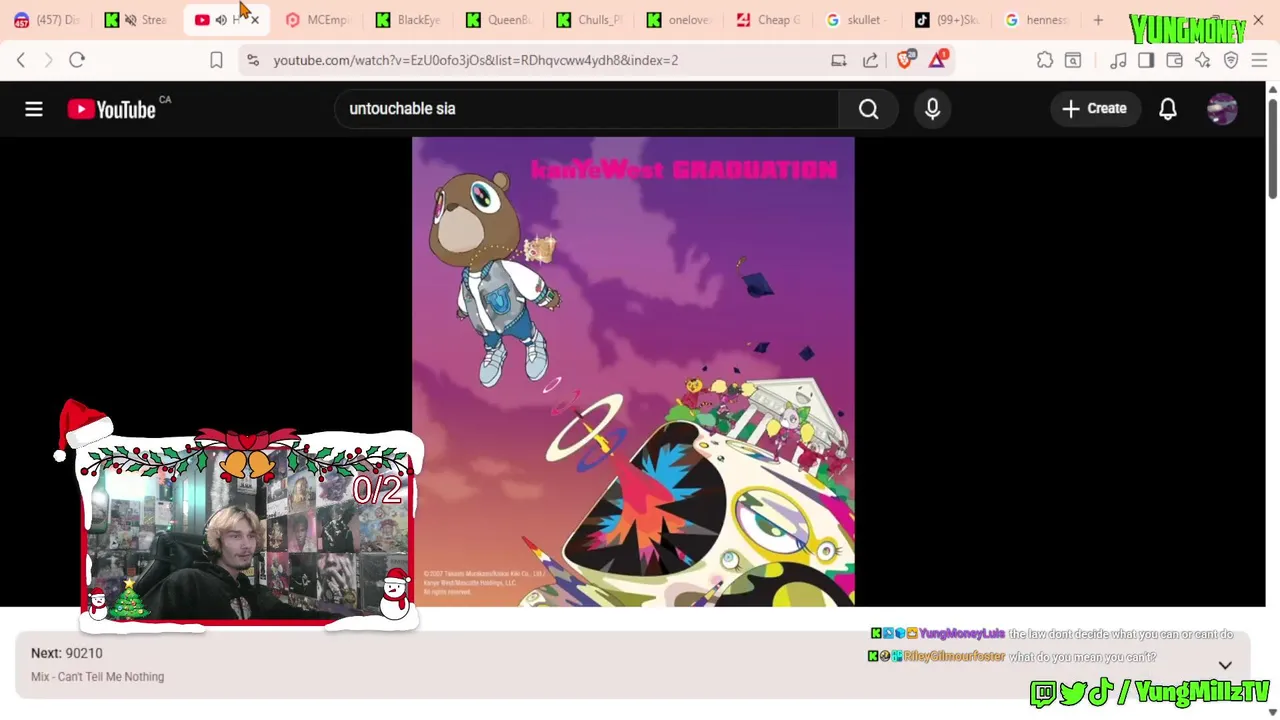Open the YouTube guide hamburger menu

click(34, 109)
